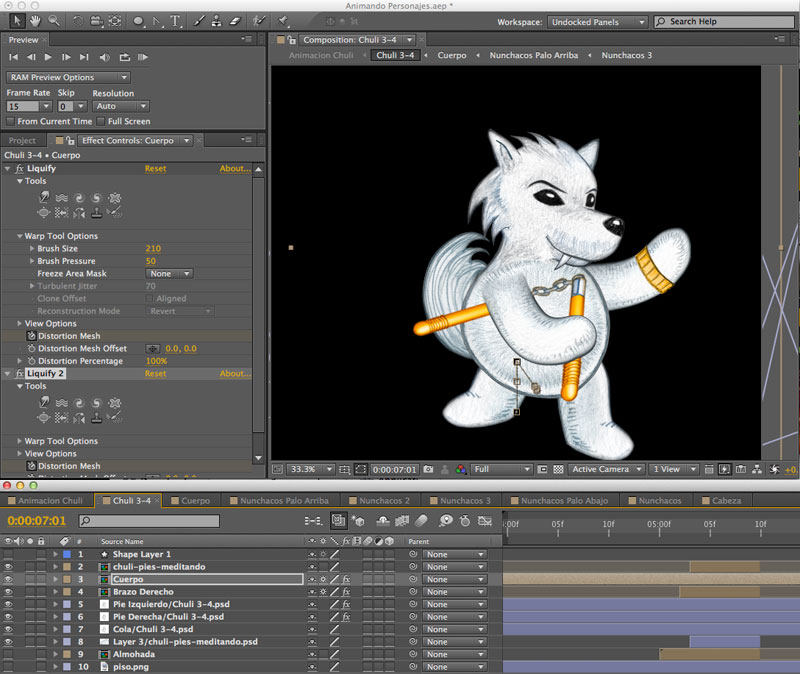The image size is (800, 674).
Task: Take snapshot with camera icon
Action: (428, 469)
